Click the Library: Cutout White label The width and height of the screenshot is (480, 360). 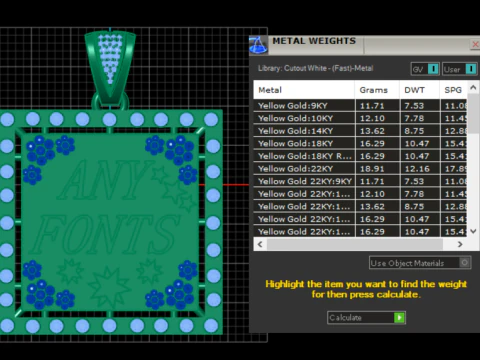pyautogui.click(x=315, y=68)
